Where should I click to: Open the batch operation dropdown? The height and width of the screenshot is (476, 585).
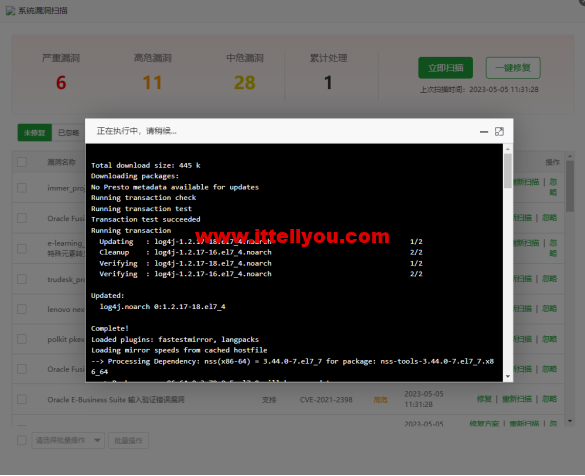click(68, 441)
